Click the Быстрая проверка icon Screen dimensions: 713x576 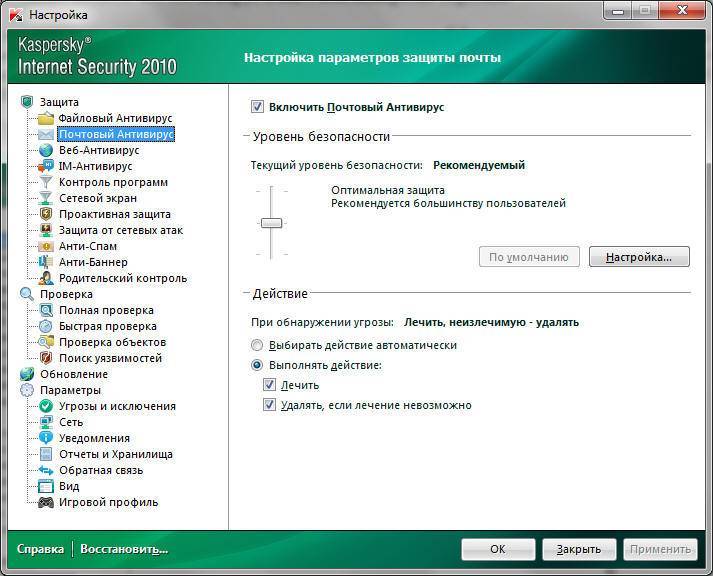(x=45, y=326)
